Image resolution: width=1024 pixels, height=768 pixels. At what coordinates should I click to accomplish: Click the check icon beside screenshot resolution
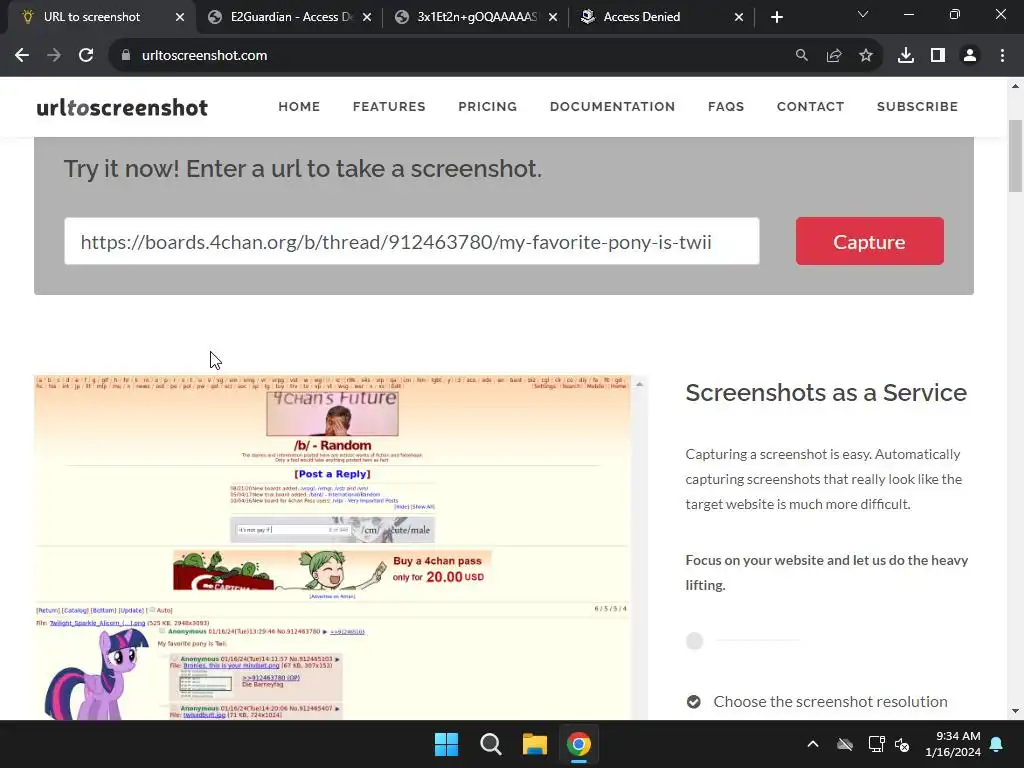click(694, 702)
